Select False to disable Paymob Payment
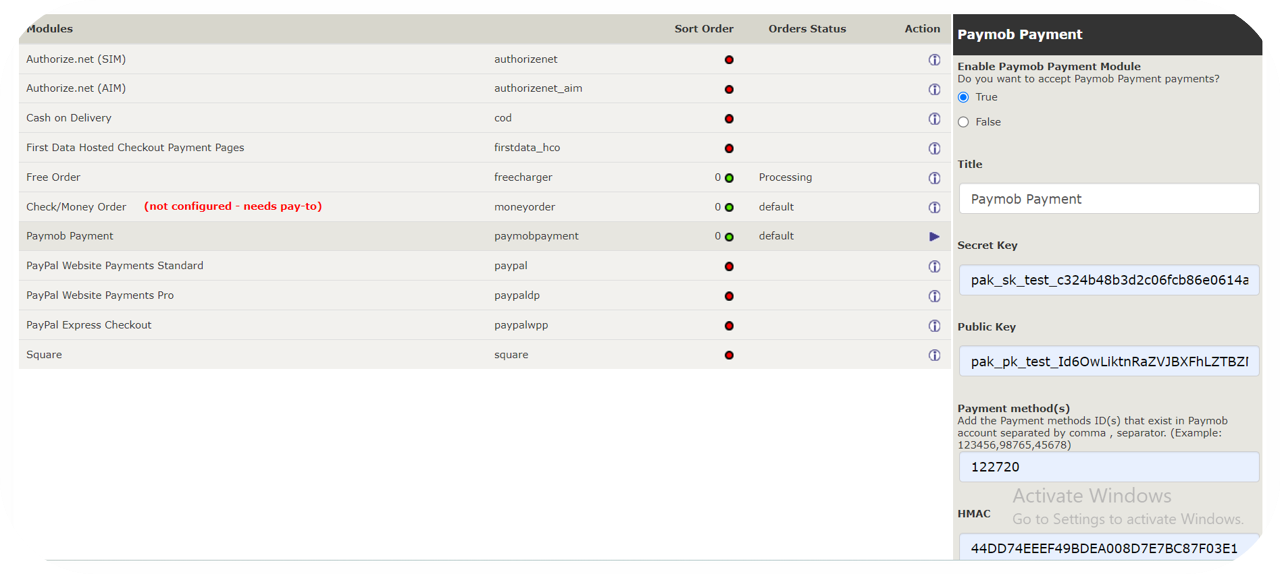Image resolution: width=1280 pixels, height=574 pixels. (964, 122)
